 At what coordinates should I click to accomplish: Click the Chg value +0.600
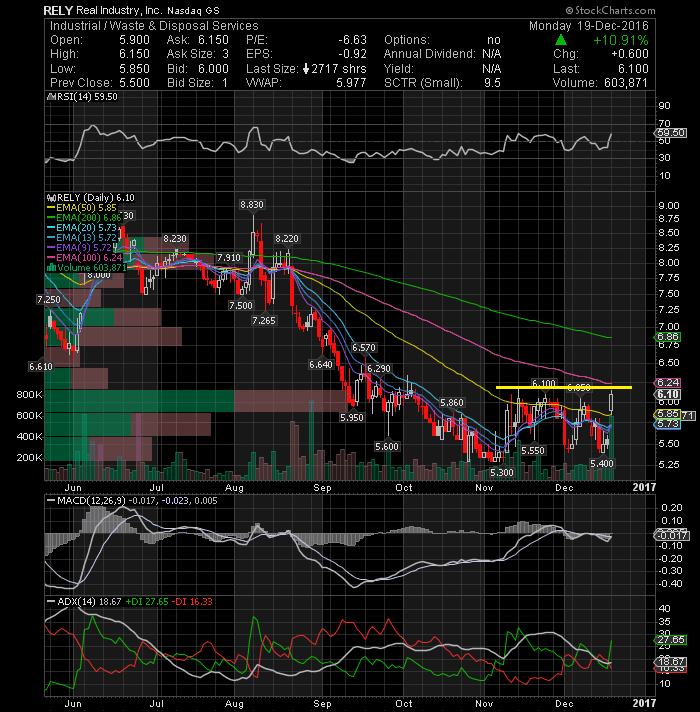tap(630, 54)
